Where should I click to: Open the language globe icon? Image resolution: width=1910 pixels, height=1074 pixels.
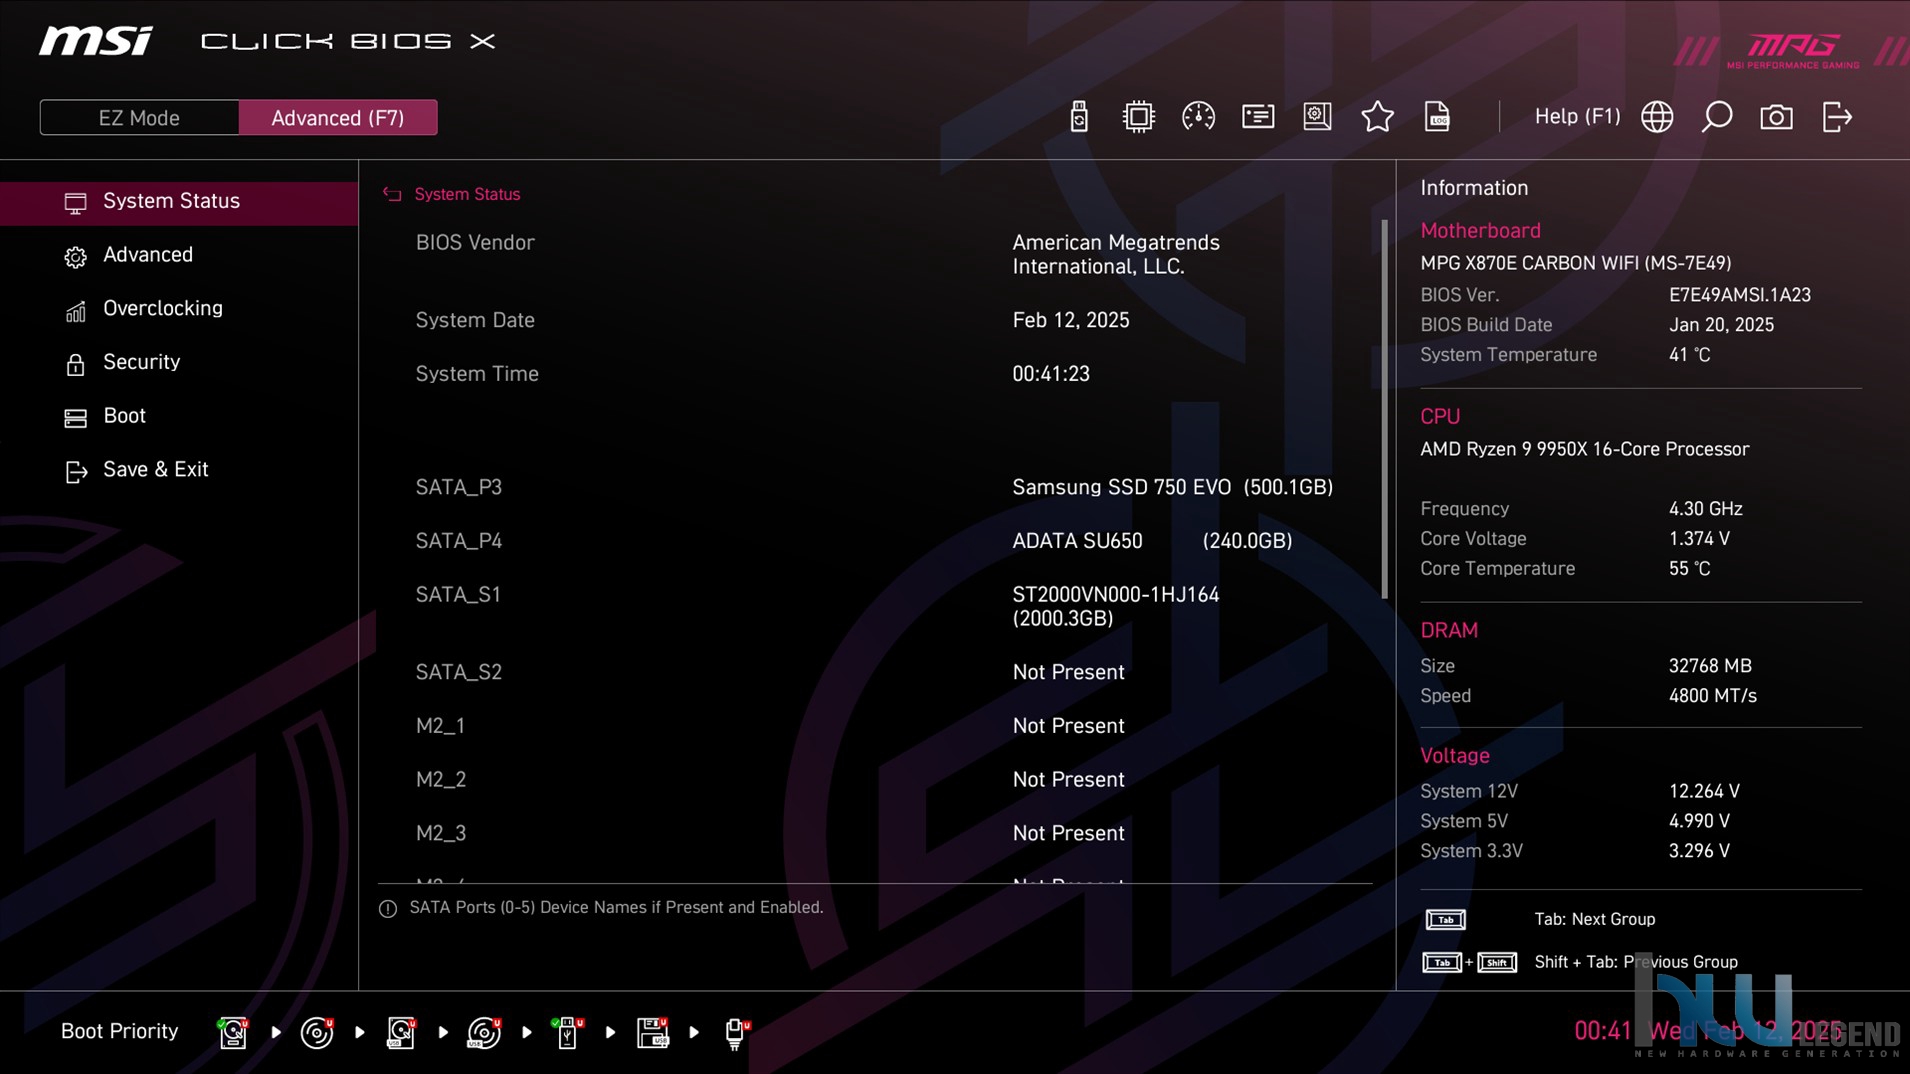click(x=1657, y=117)
